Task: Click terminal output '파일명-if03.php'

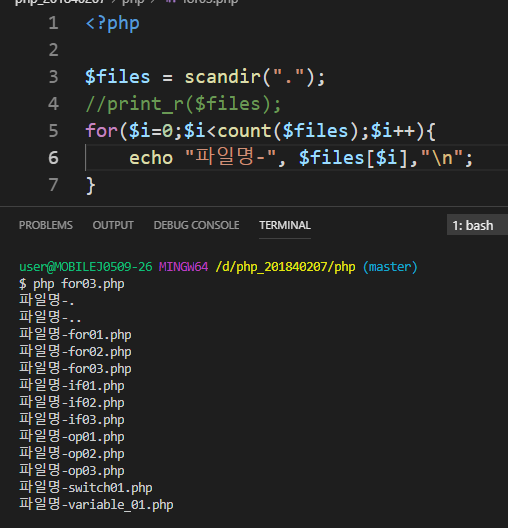Action: (x=72, y=419)
